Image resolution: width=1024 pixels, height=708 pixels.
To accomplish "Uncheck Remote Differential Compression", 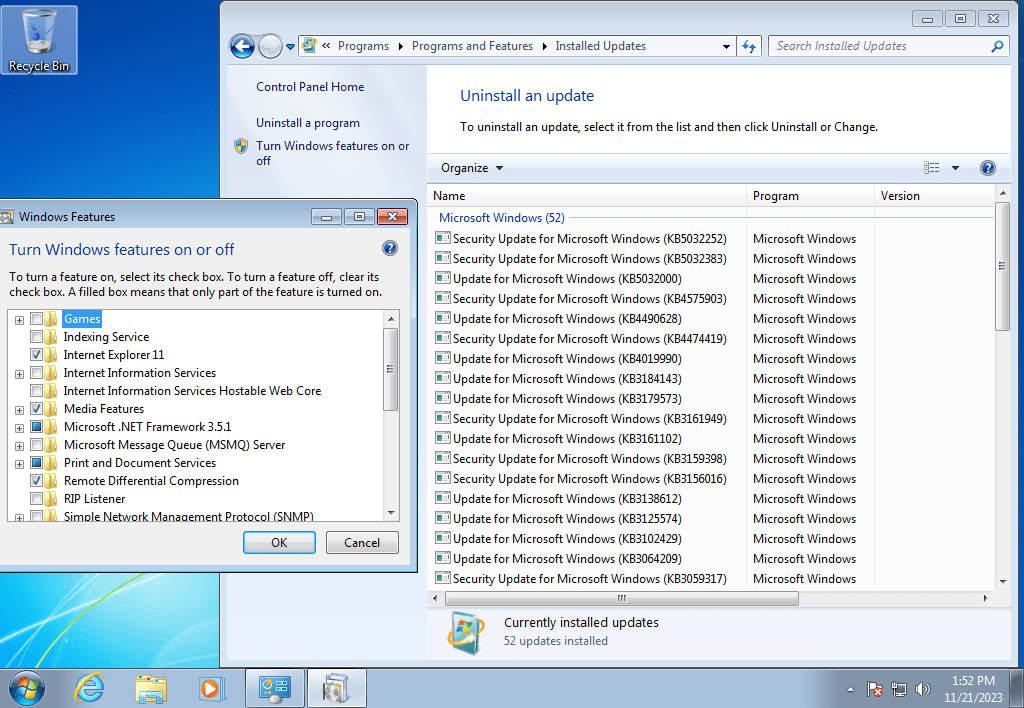I will coord(37,481).
